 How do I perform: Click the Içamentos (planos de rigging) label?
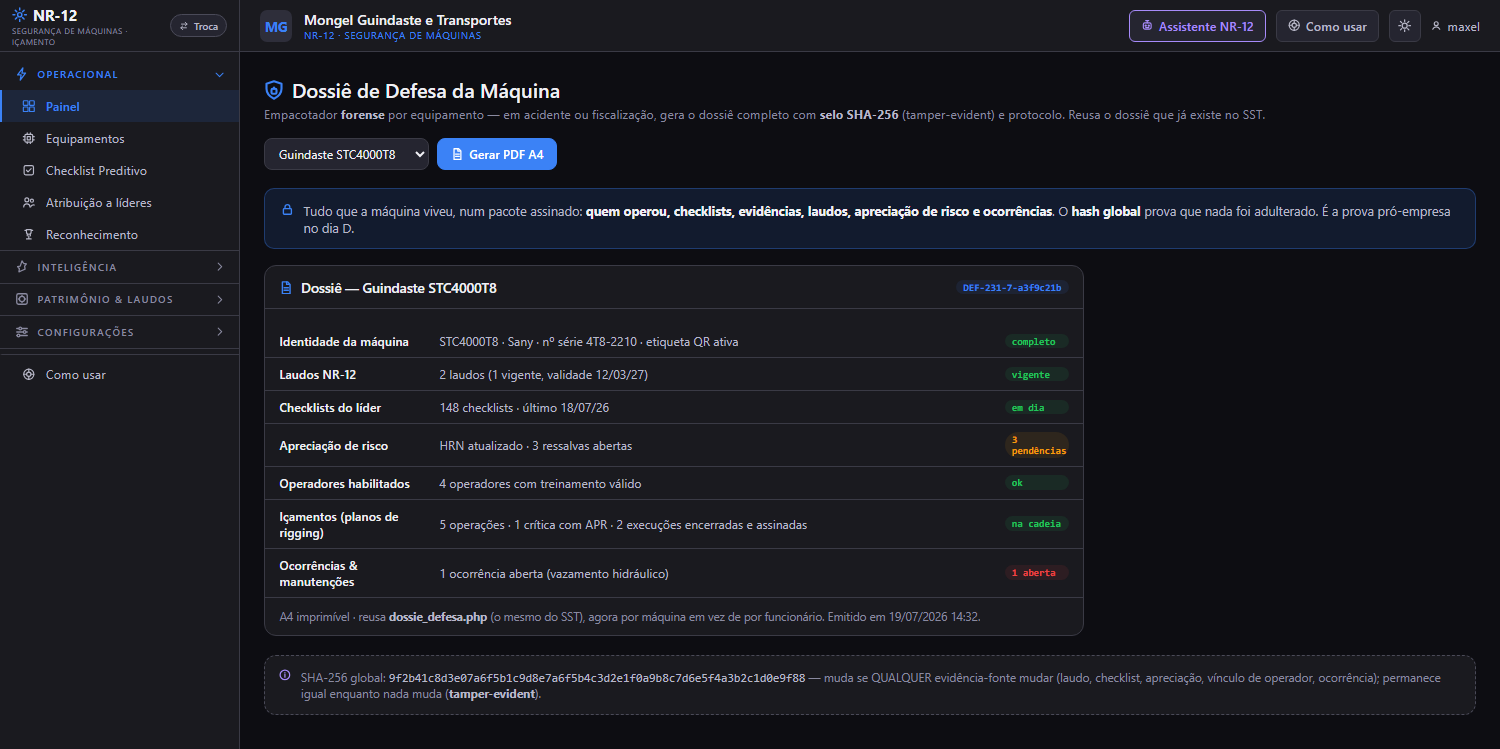click(x=340, y=525)
